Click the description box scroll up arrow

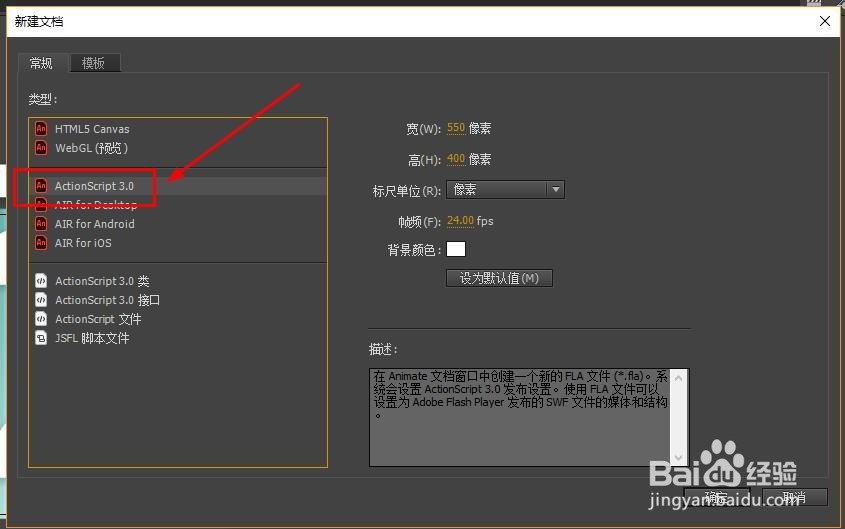click(678, 378)
